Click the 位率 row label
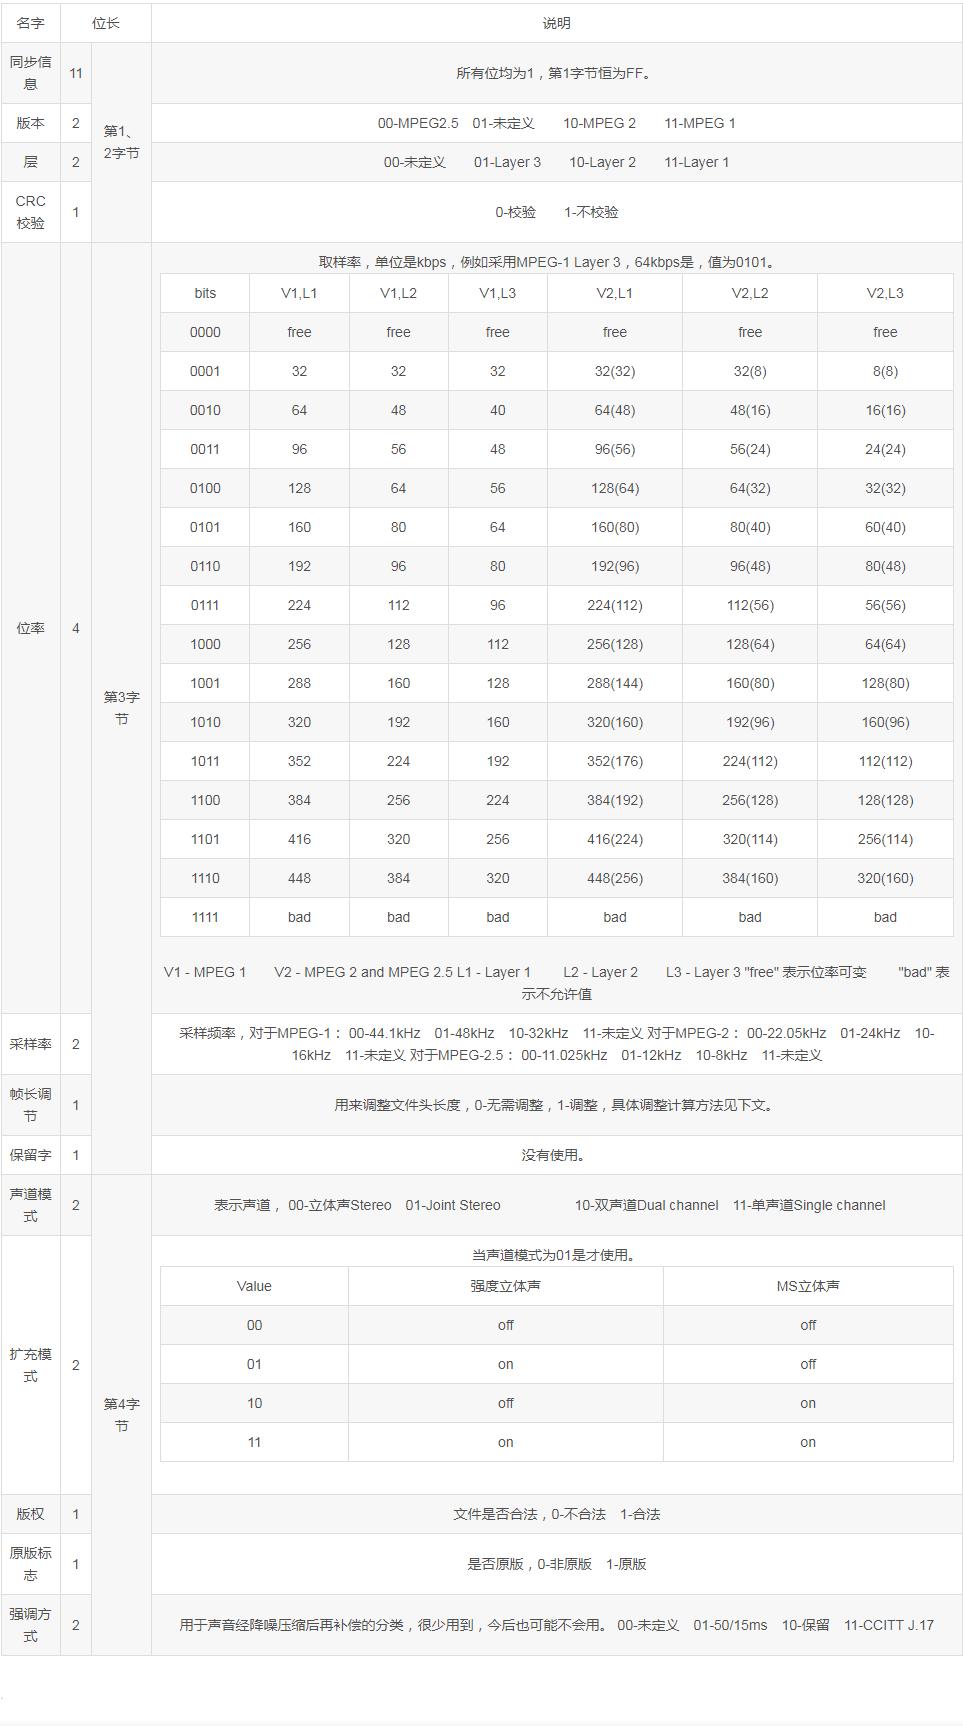This screenshot has width=963, height=1731. click(30, 628)
